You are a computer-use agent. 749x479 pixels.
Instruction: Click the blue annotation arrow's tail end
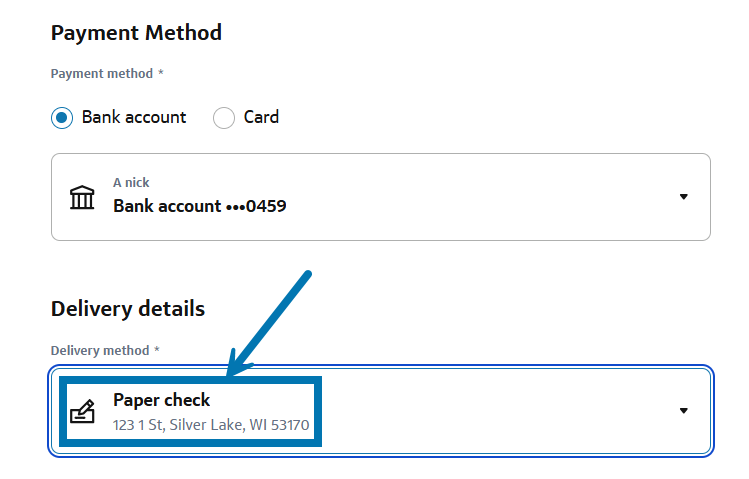coord(310,273)
